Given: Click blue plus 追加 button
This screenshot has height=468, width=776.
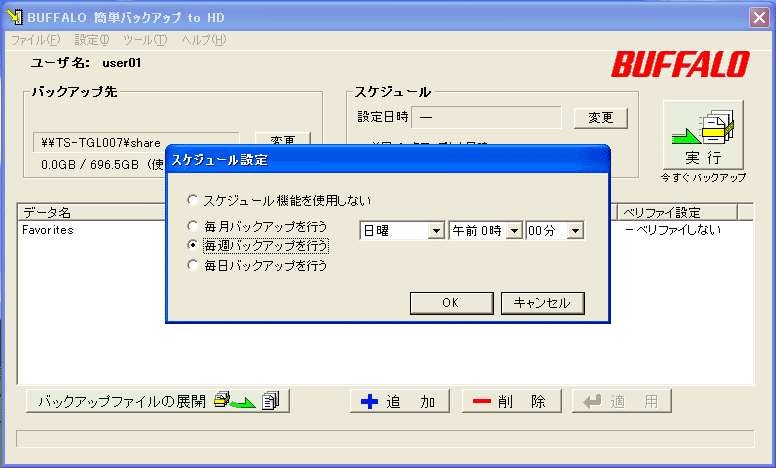Looking at the screenshot, I should (x=400, y=401).
